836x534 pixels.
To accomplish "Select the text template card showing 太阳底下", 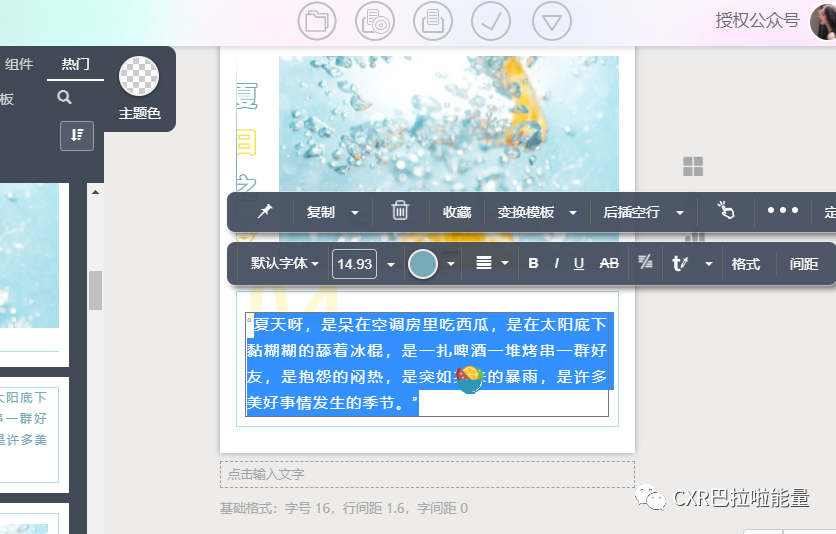I will [x=28, y=434].
